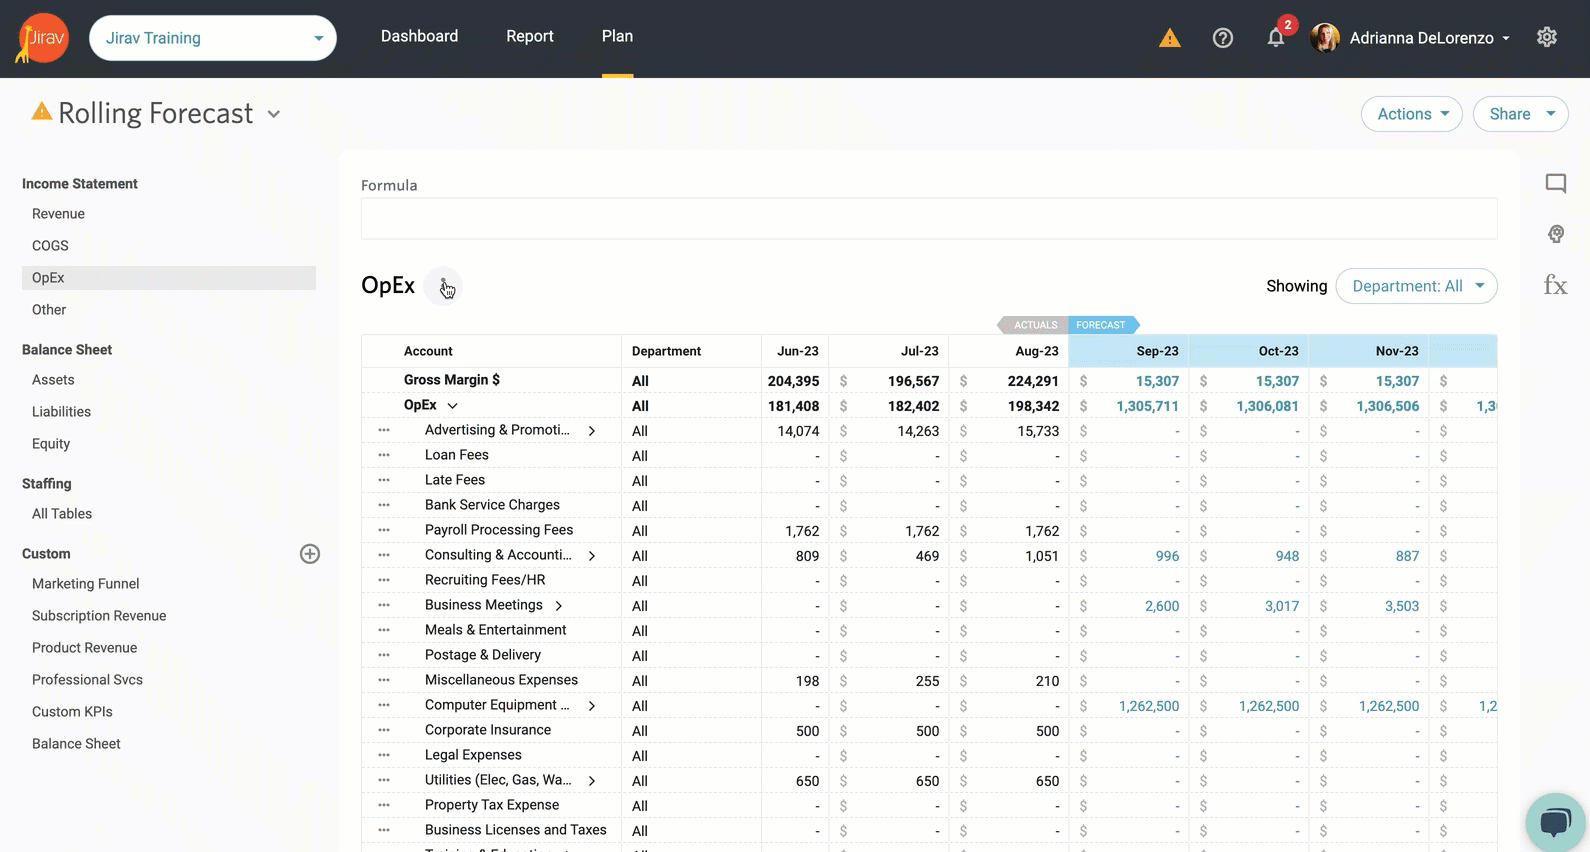Open the notifications bell
Image resolution: width=1590 pixels, height=852 pixels.
pyautogui.click(x=1275, y=38)
